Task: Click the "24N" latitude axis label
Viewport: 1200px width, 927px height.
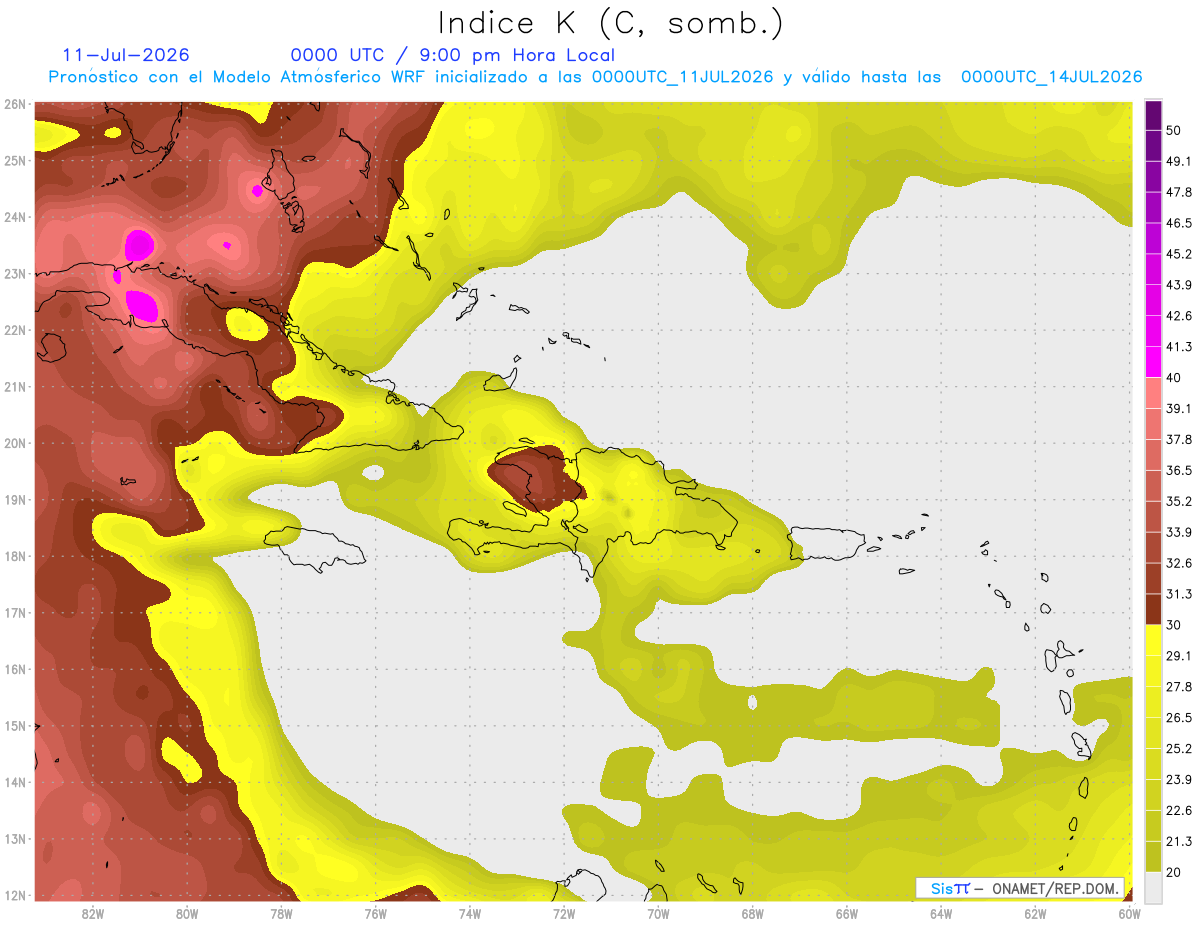Action: point(15,217)
